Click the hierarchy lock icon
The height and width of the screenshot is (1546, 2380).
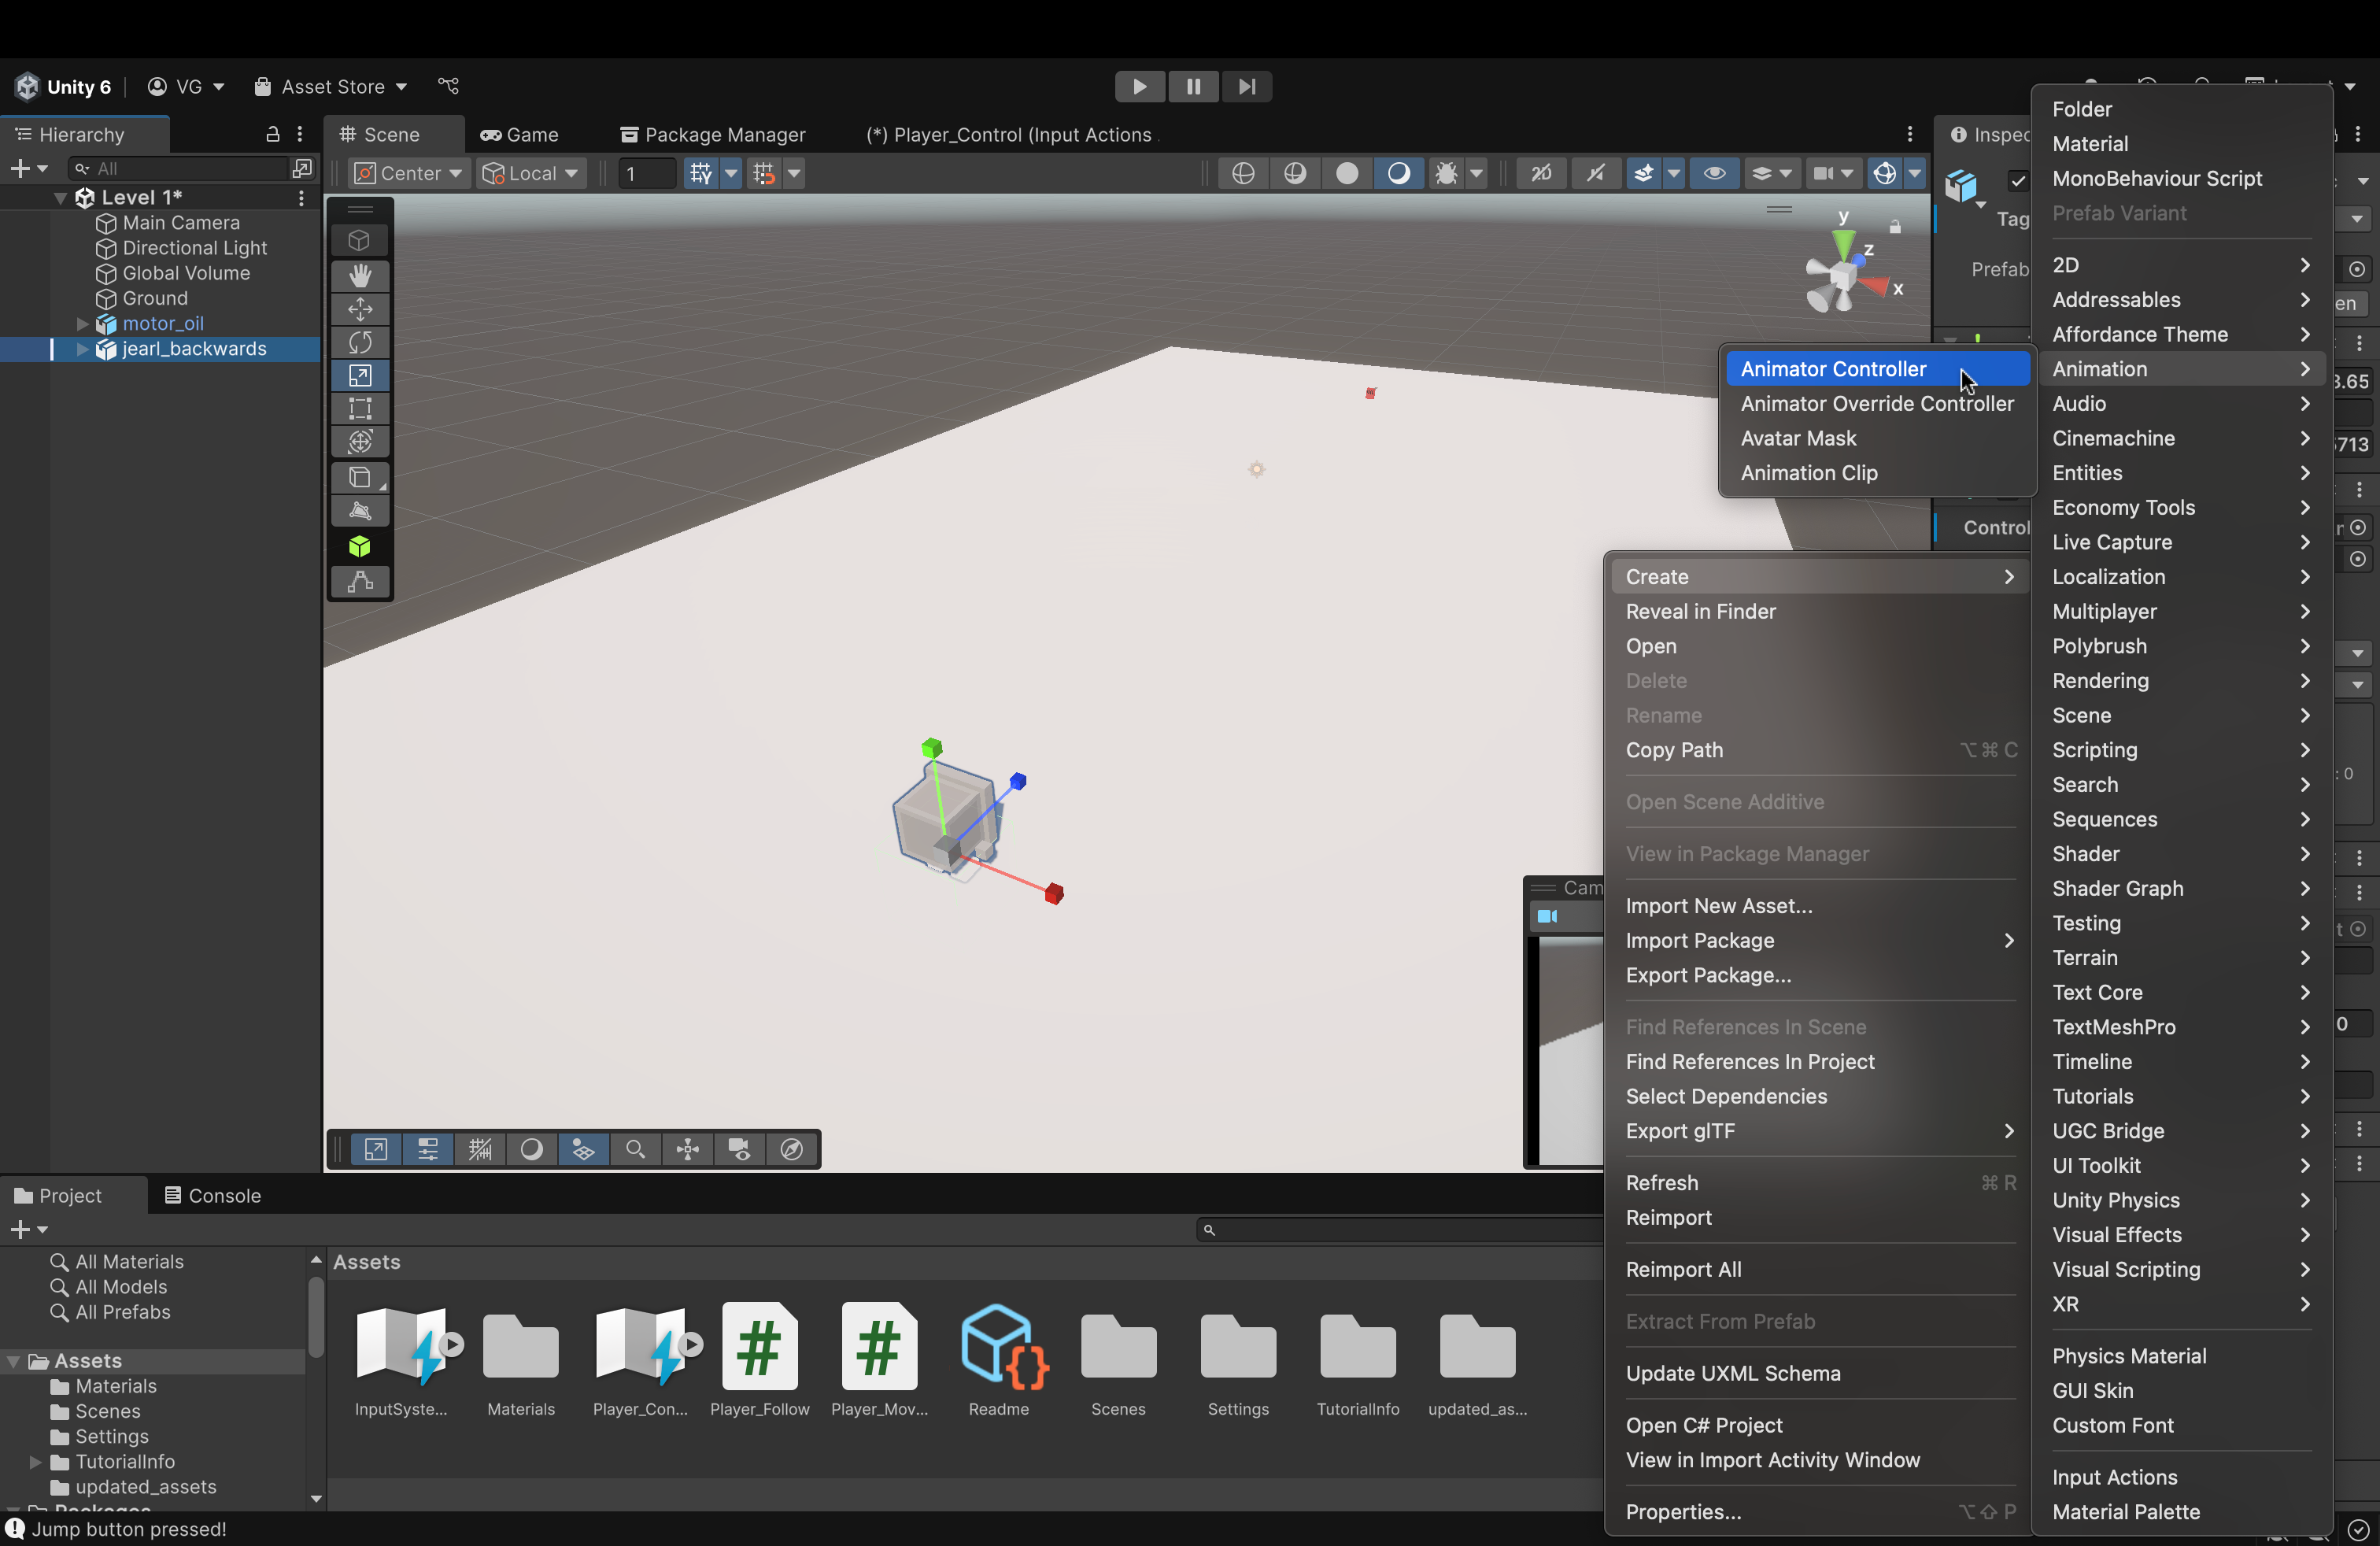click(272, 134)
